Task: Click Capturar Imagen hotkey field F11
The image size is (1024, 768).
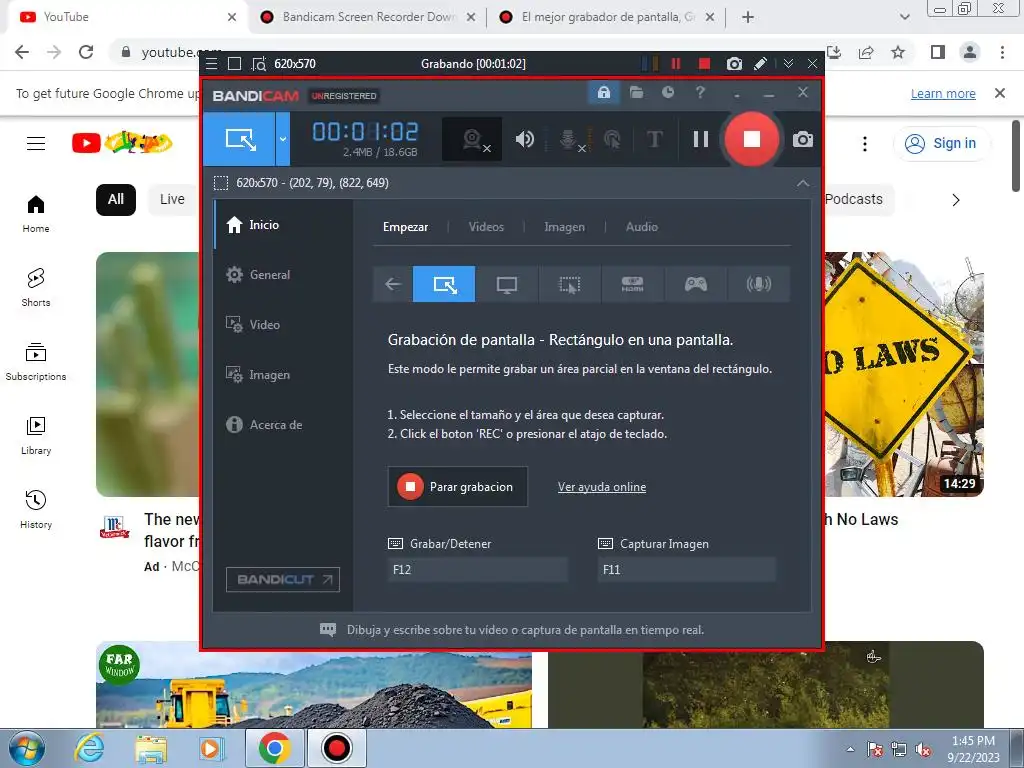Action: tap(686, 569)
